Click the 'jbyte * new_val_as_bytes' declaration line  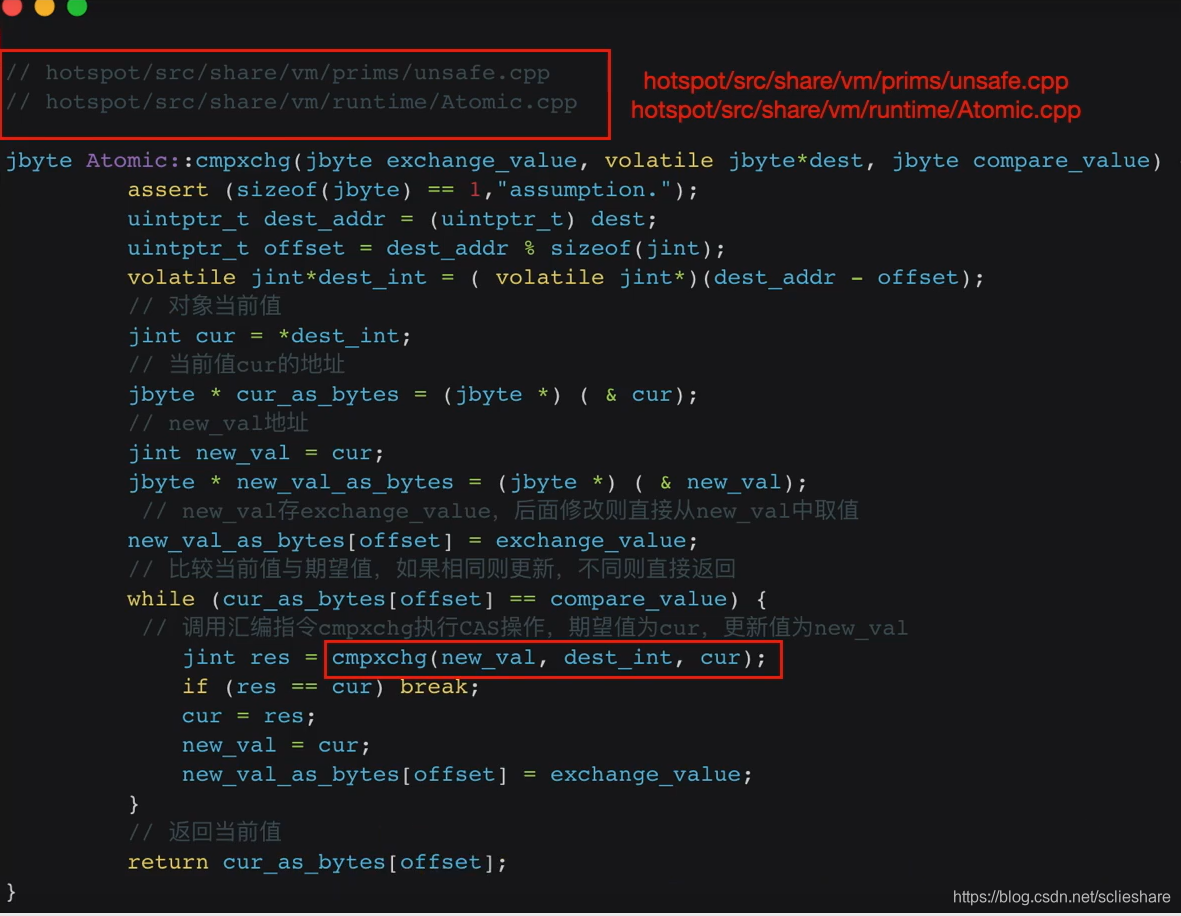pos(467,482)
